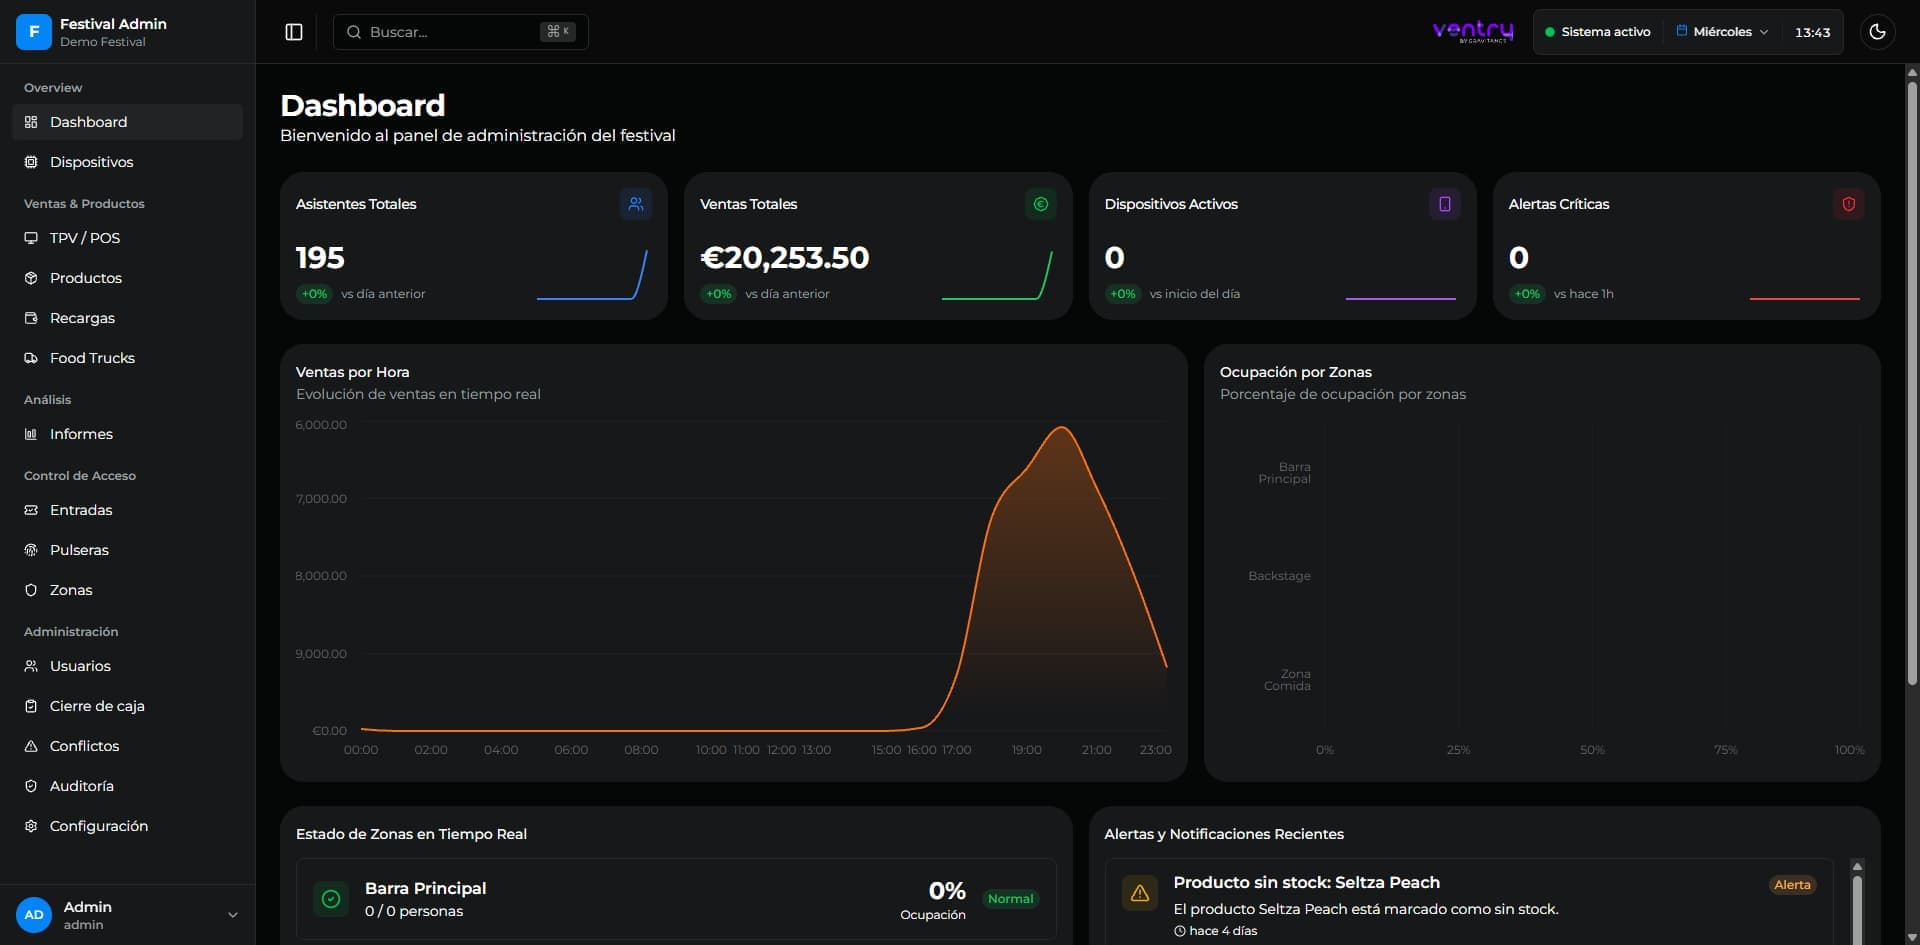Open Configuración settings
The image size is (1920, 945).
(127, 826)
